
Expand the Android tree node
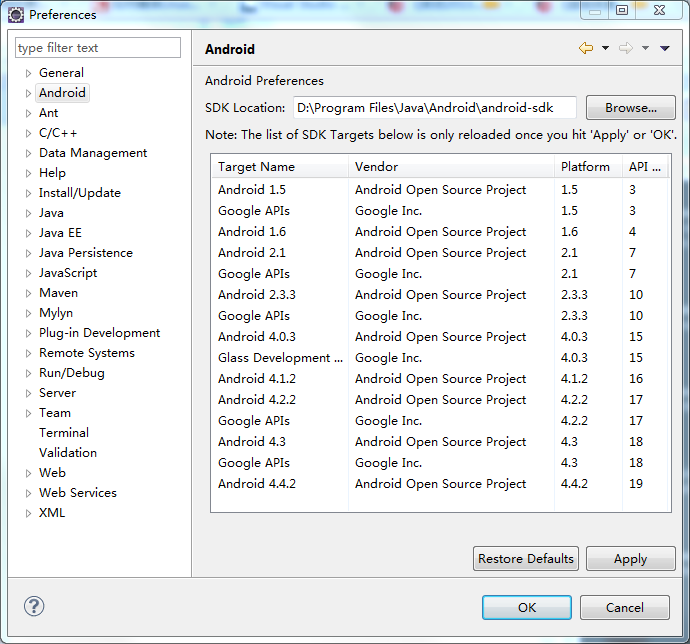(28, 93)
